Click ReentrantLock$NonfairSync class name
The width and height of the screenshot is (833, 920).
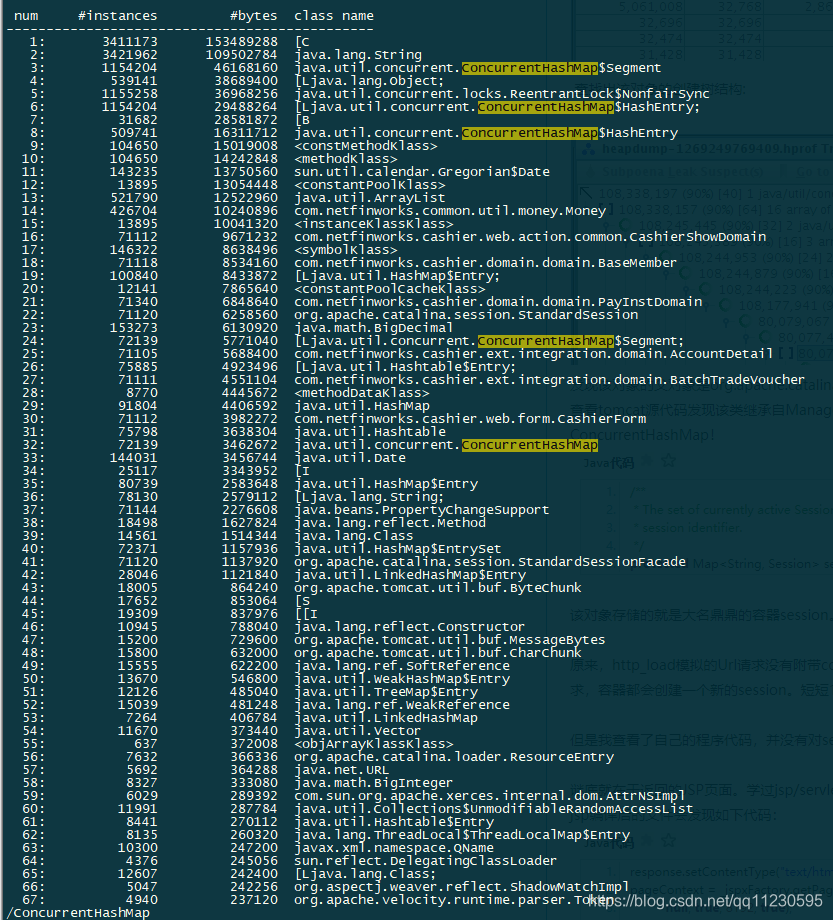coord(502,94)
